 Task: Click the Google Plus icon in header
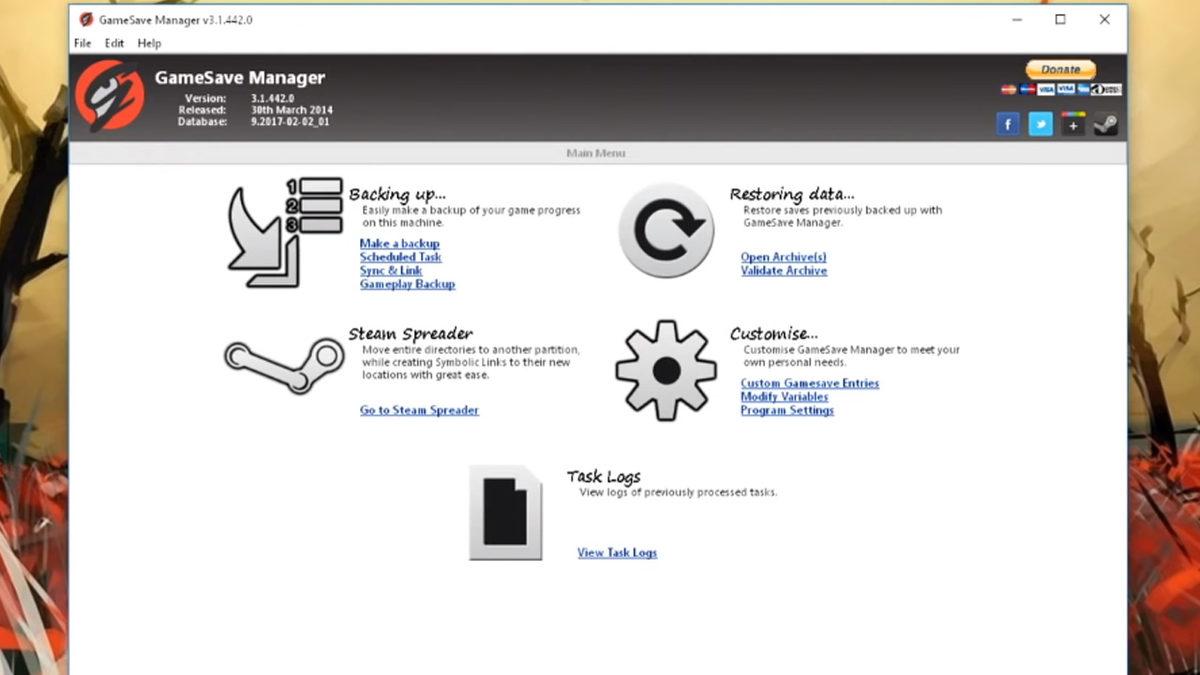coord(1073,124)
